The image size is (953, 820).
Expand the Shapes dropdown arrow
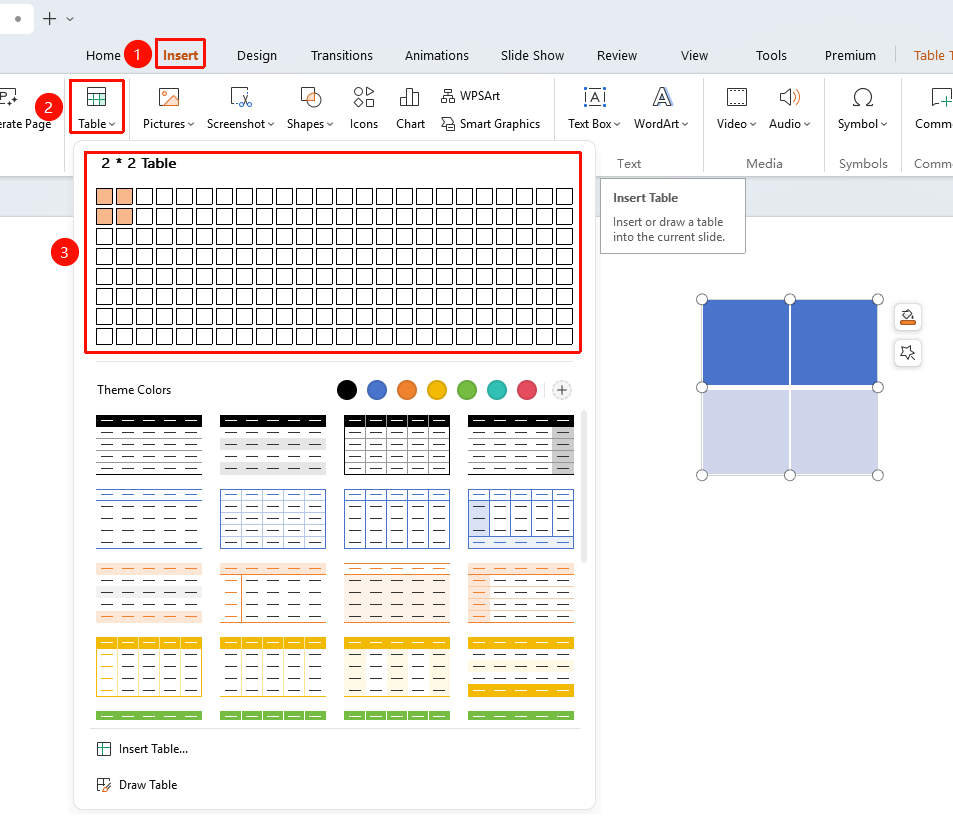[x=330, y=125]
